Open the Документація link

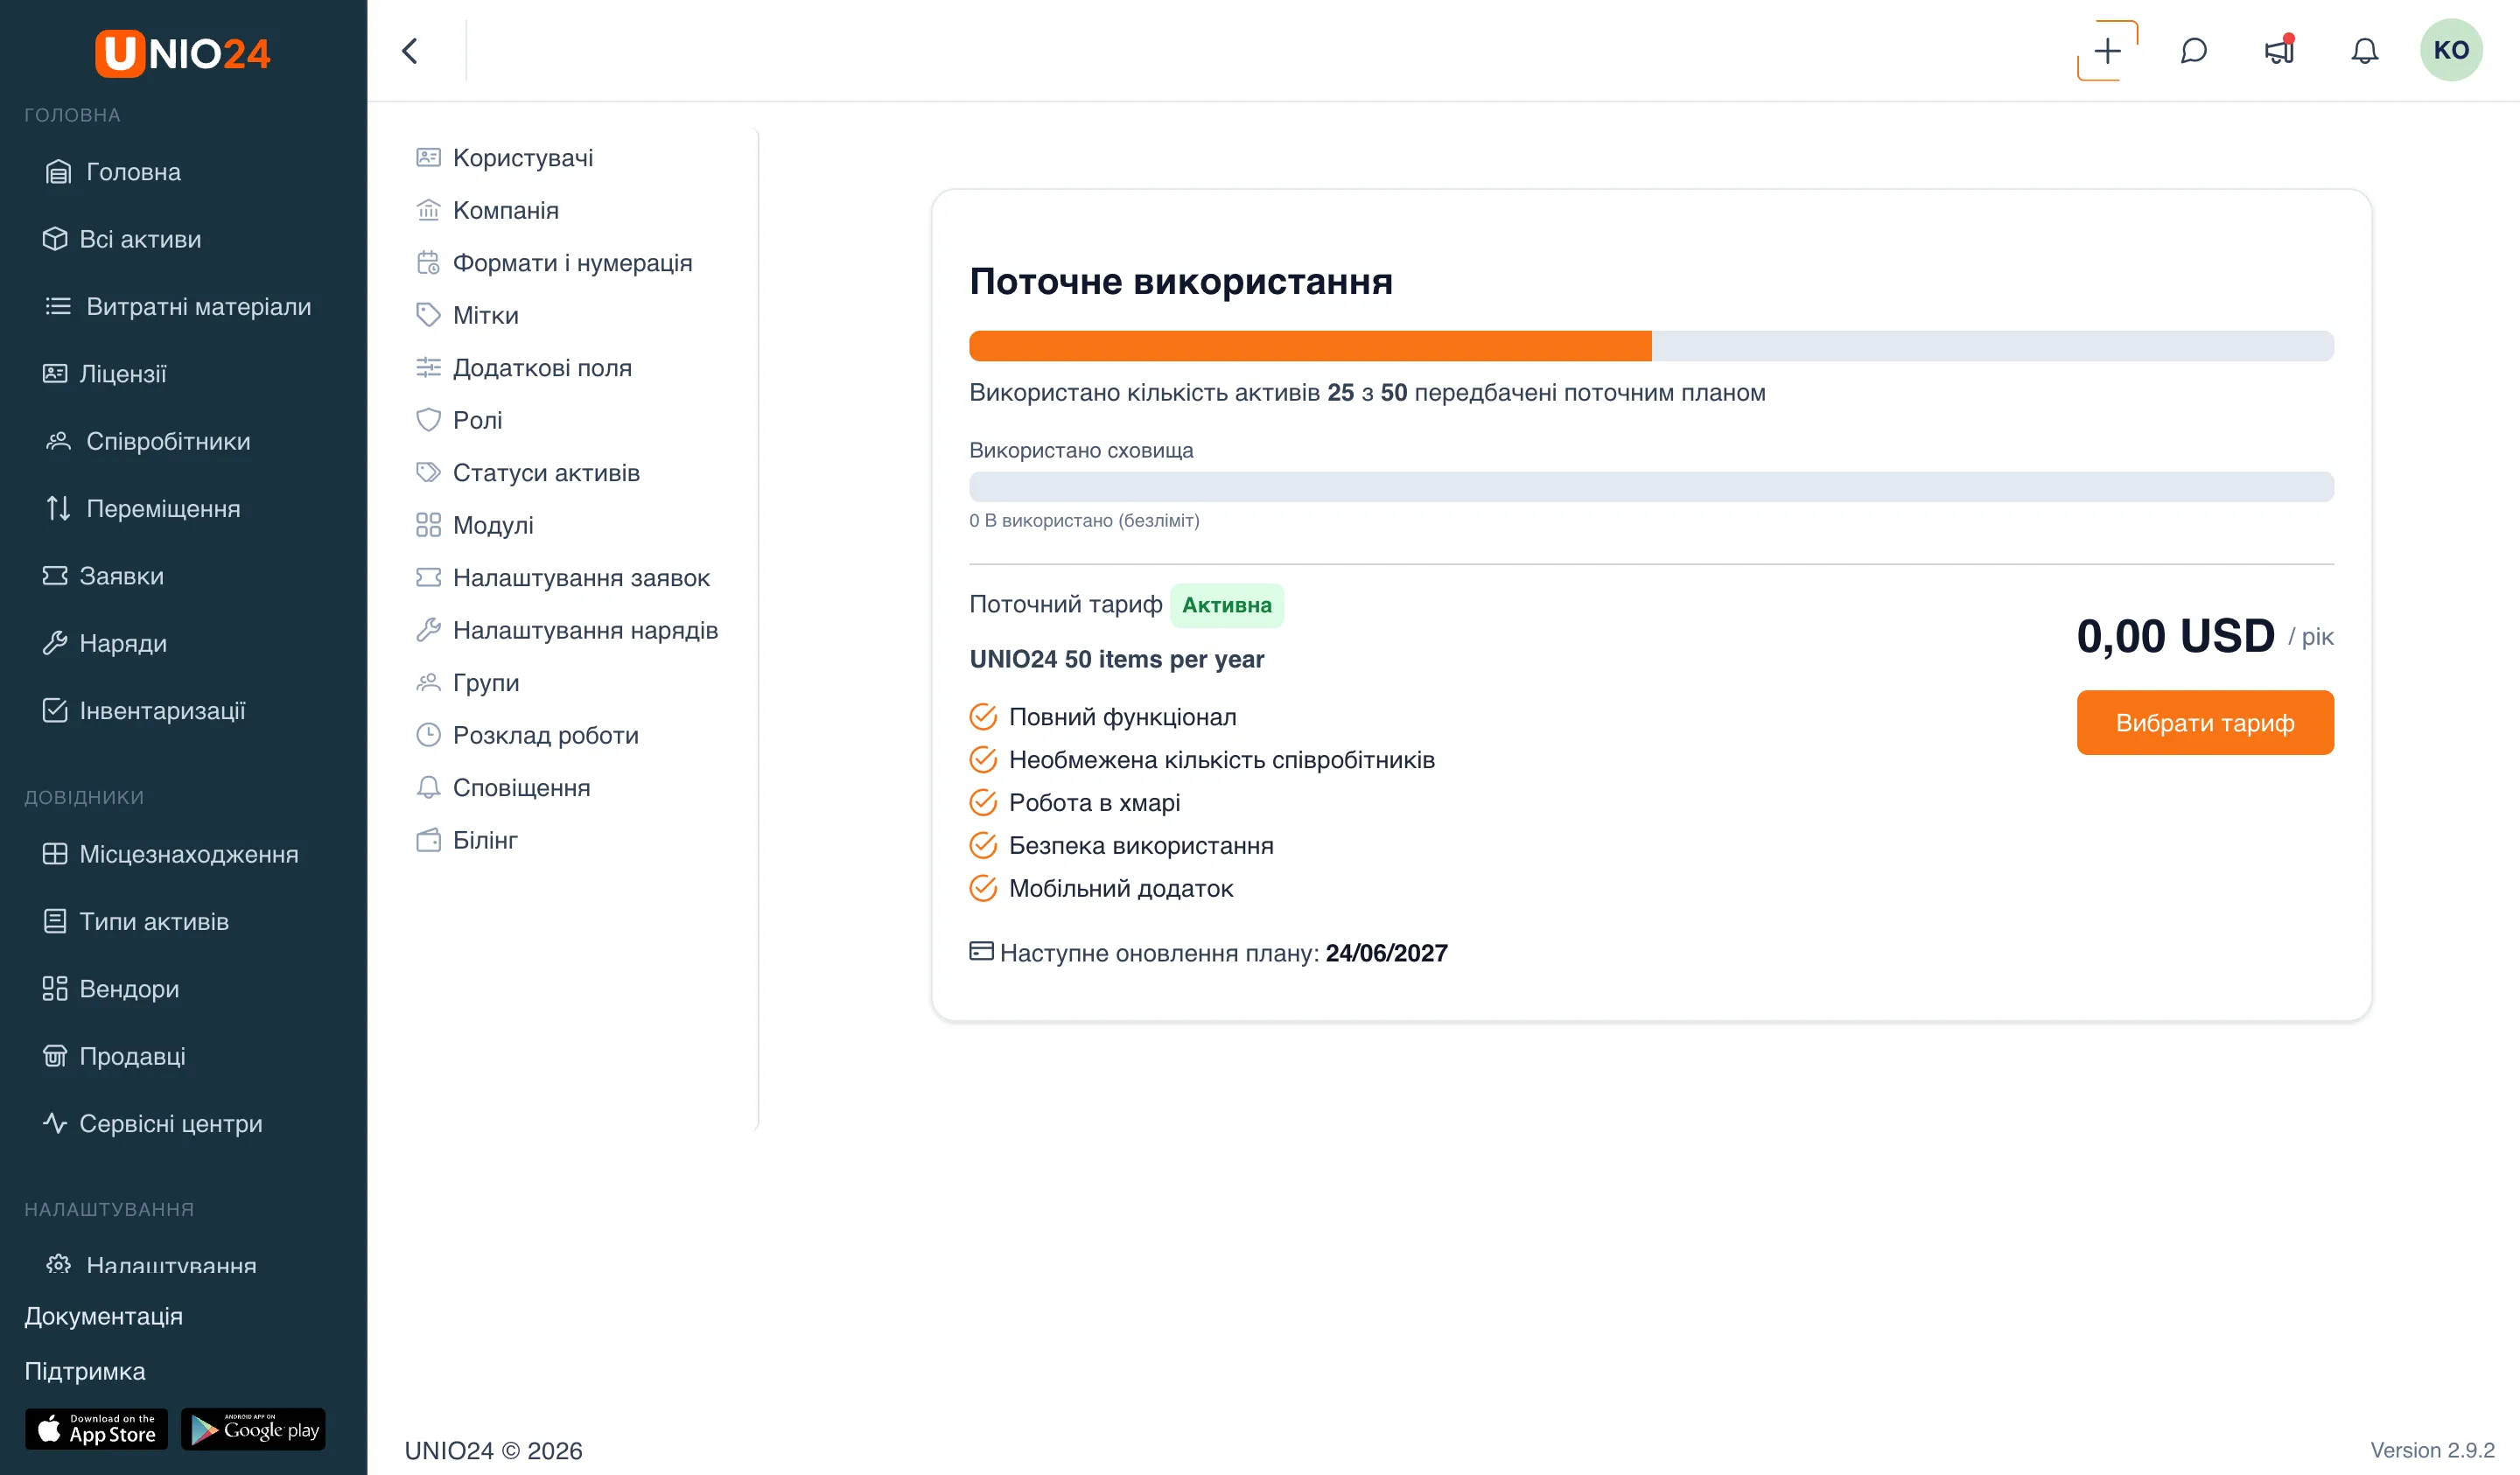[103, 1316]
